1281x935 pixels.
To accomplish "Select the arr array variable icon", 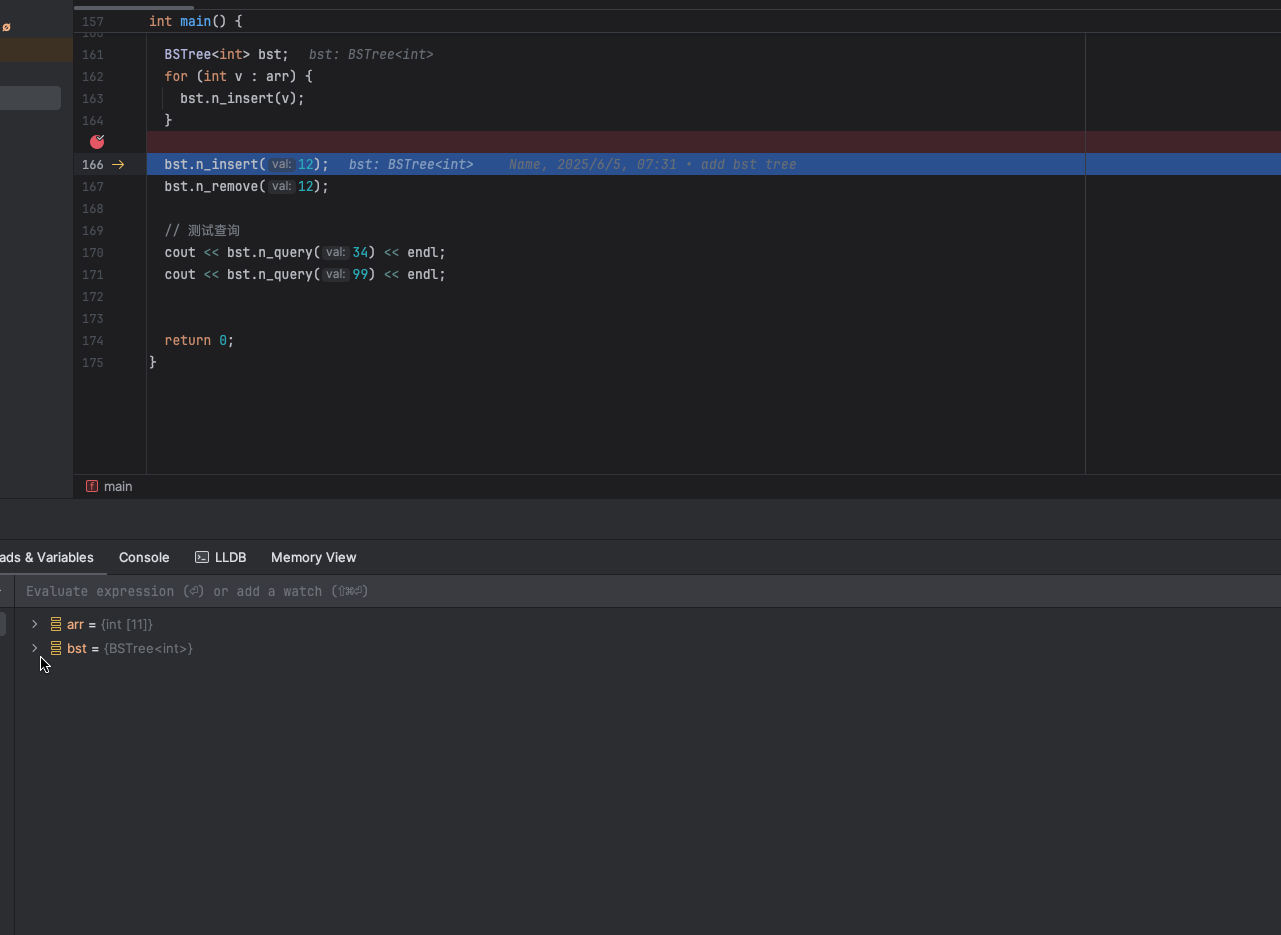I will (x=56, y=624).
